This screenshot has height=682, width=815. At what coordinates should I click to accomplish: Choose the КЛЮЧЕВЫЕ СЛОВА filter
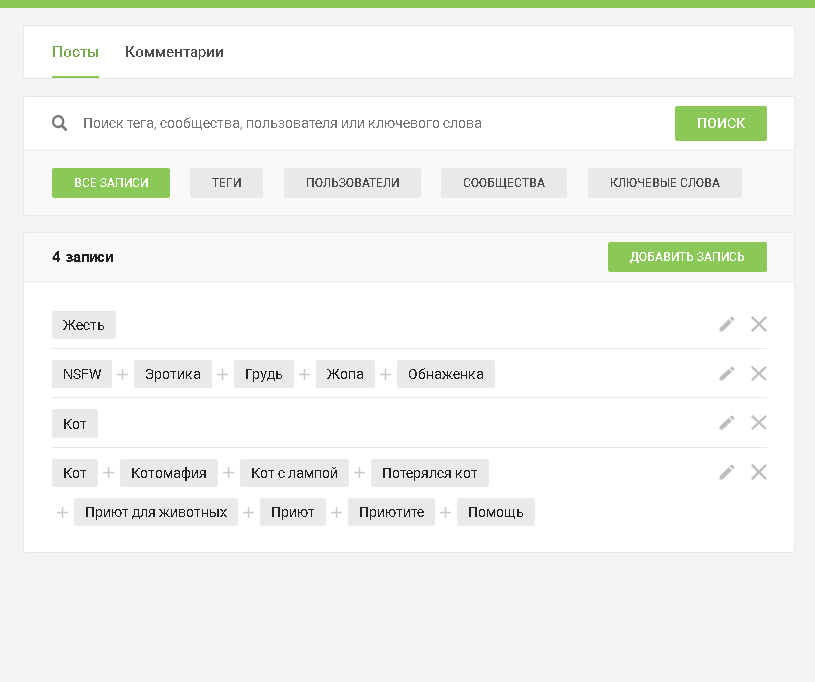665,183
